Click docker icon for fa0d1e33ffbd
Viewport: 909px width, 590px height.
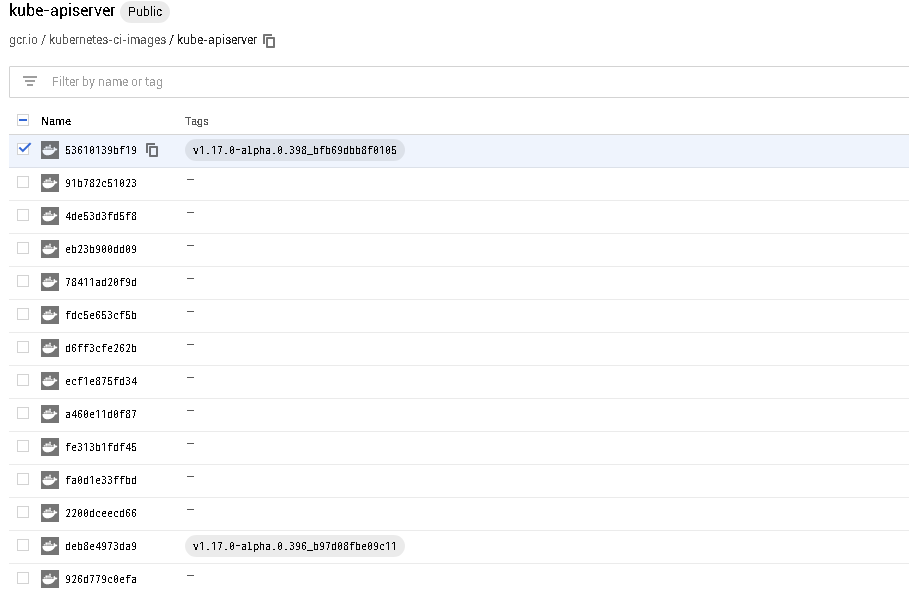tap(50, 480)
